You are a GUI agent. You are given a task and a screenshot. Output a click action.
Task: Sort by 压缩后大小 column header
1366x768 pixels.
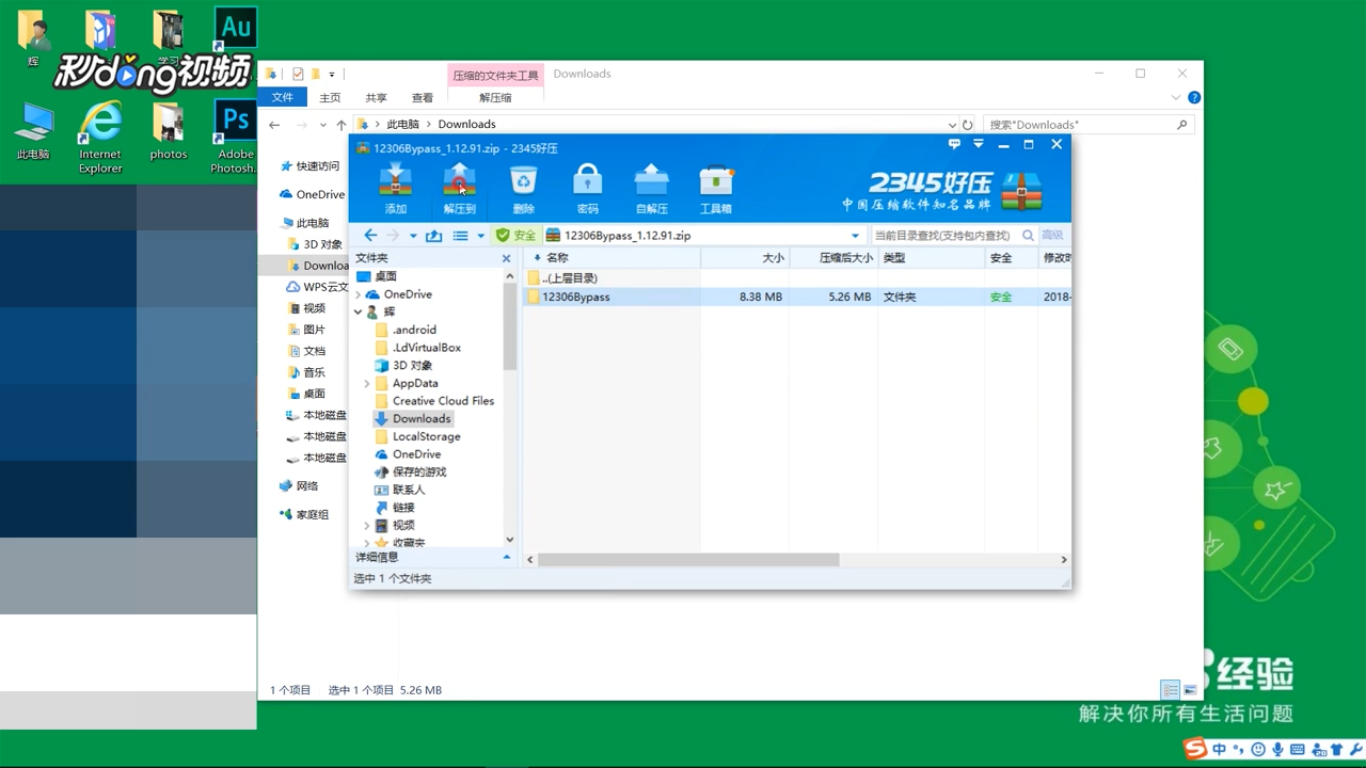tap(834, 258)
